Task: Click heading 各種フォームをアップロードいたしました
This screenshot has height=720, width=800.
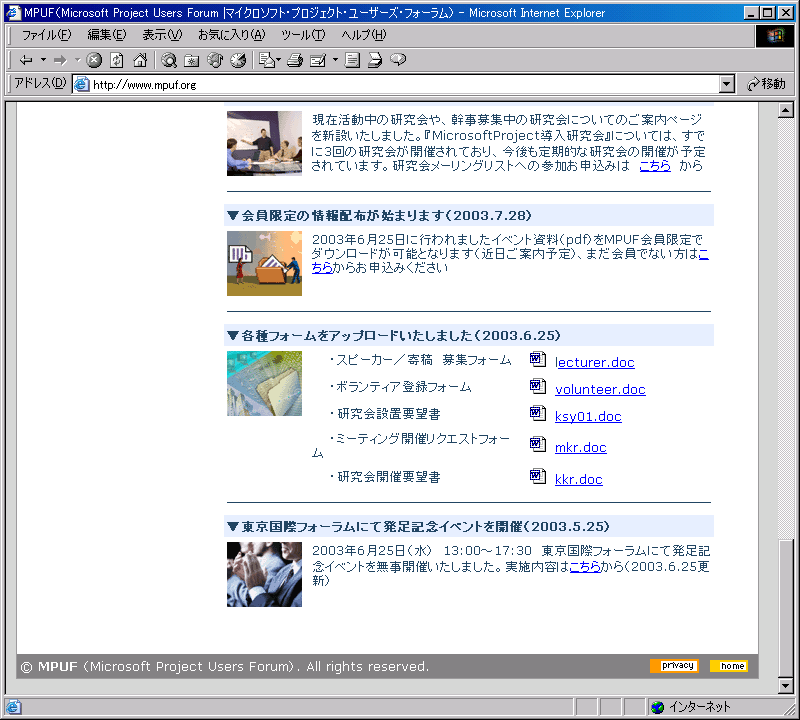Action: tap(401, 335)
